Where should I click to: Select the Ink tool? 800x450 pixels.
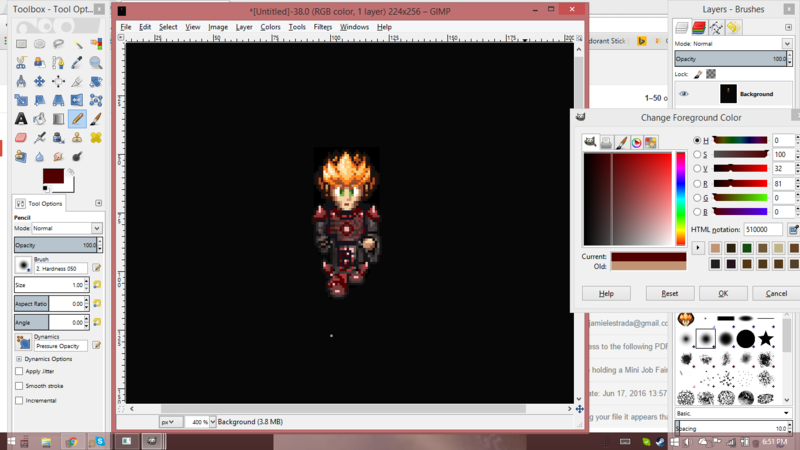point(58,138)
